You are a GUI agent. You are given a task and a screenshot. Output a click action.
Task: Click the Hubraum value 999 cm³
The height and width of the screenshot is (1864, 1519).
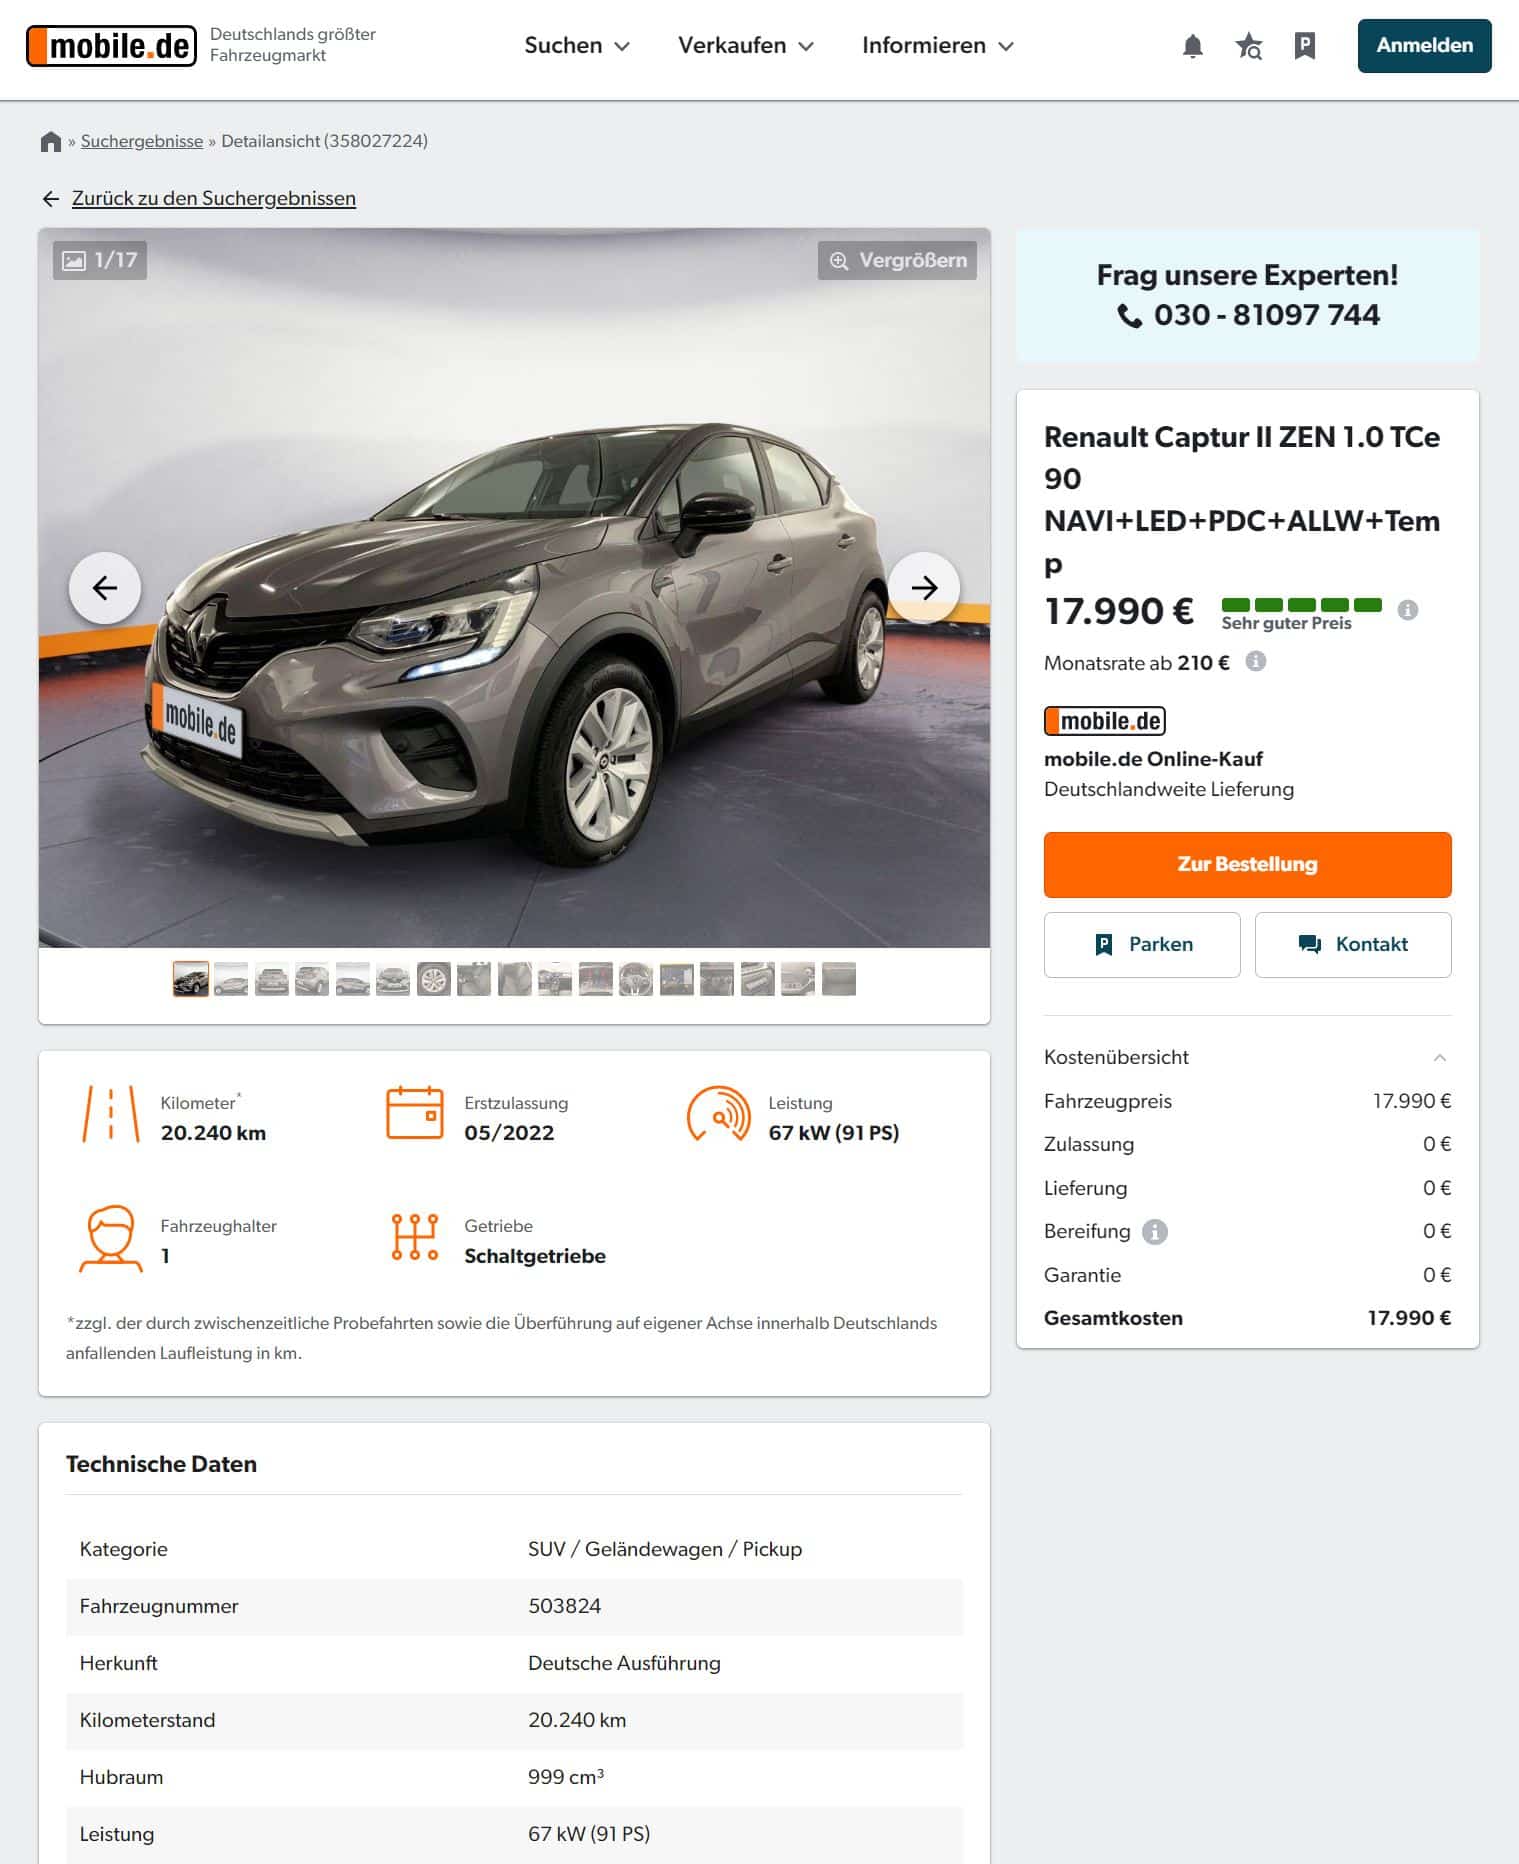[x=566, y=1777]
